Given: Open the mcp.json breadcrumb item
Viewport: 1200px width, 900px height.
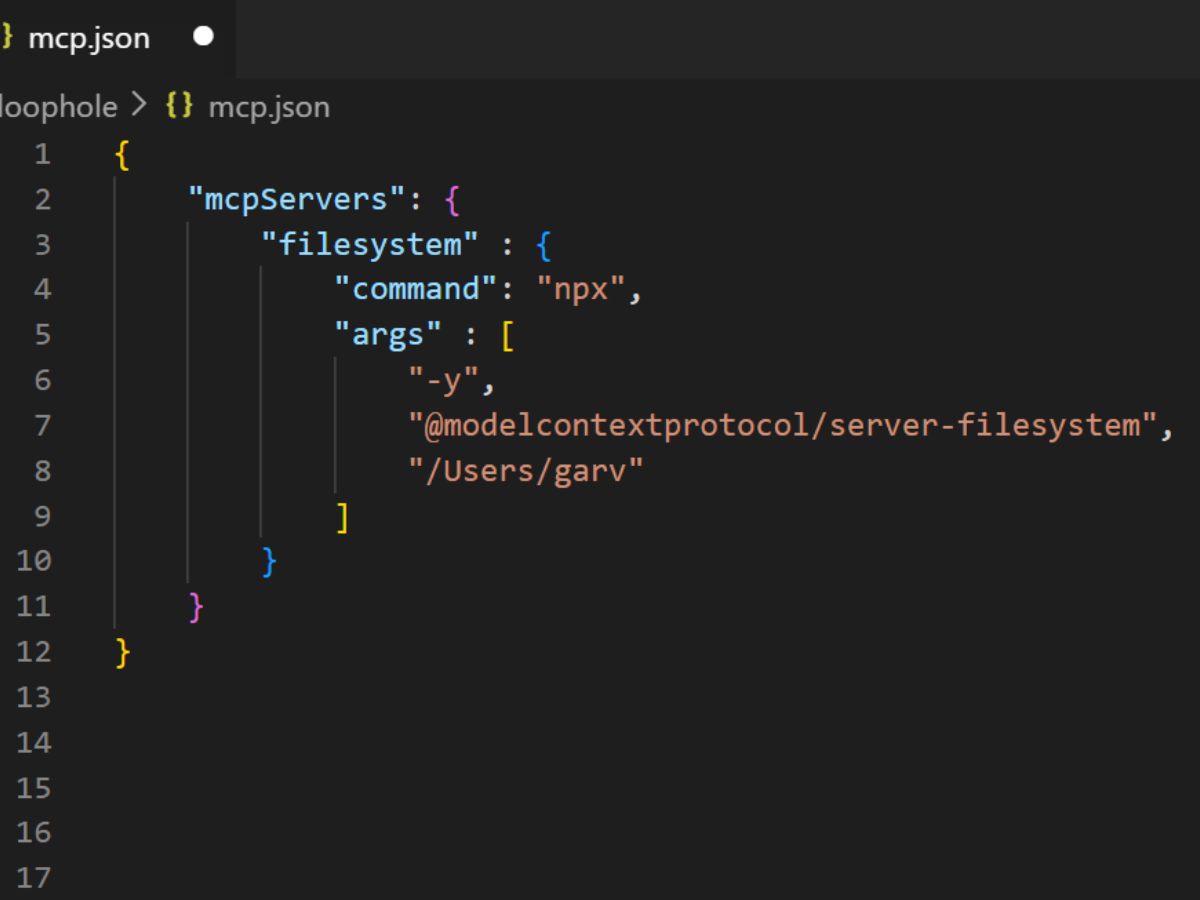Looking at the screenshot, I should point(269,107).
